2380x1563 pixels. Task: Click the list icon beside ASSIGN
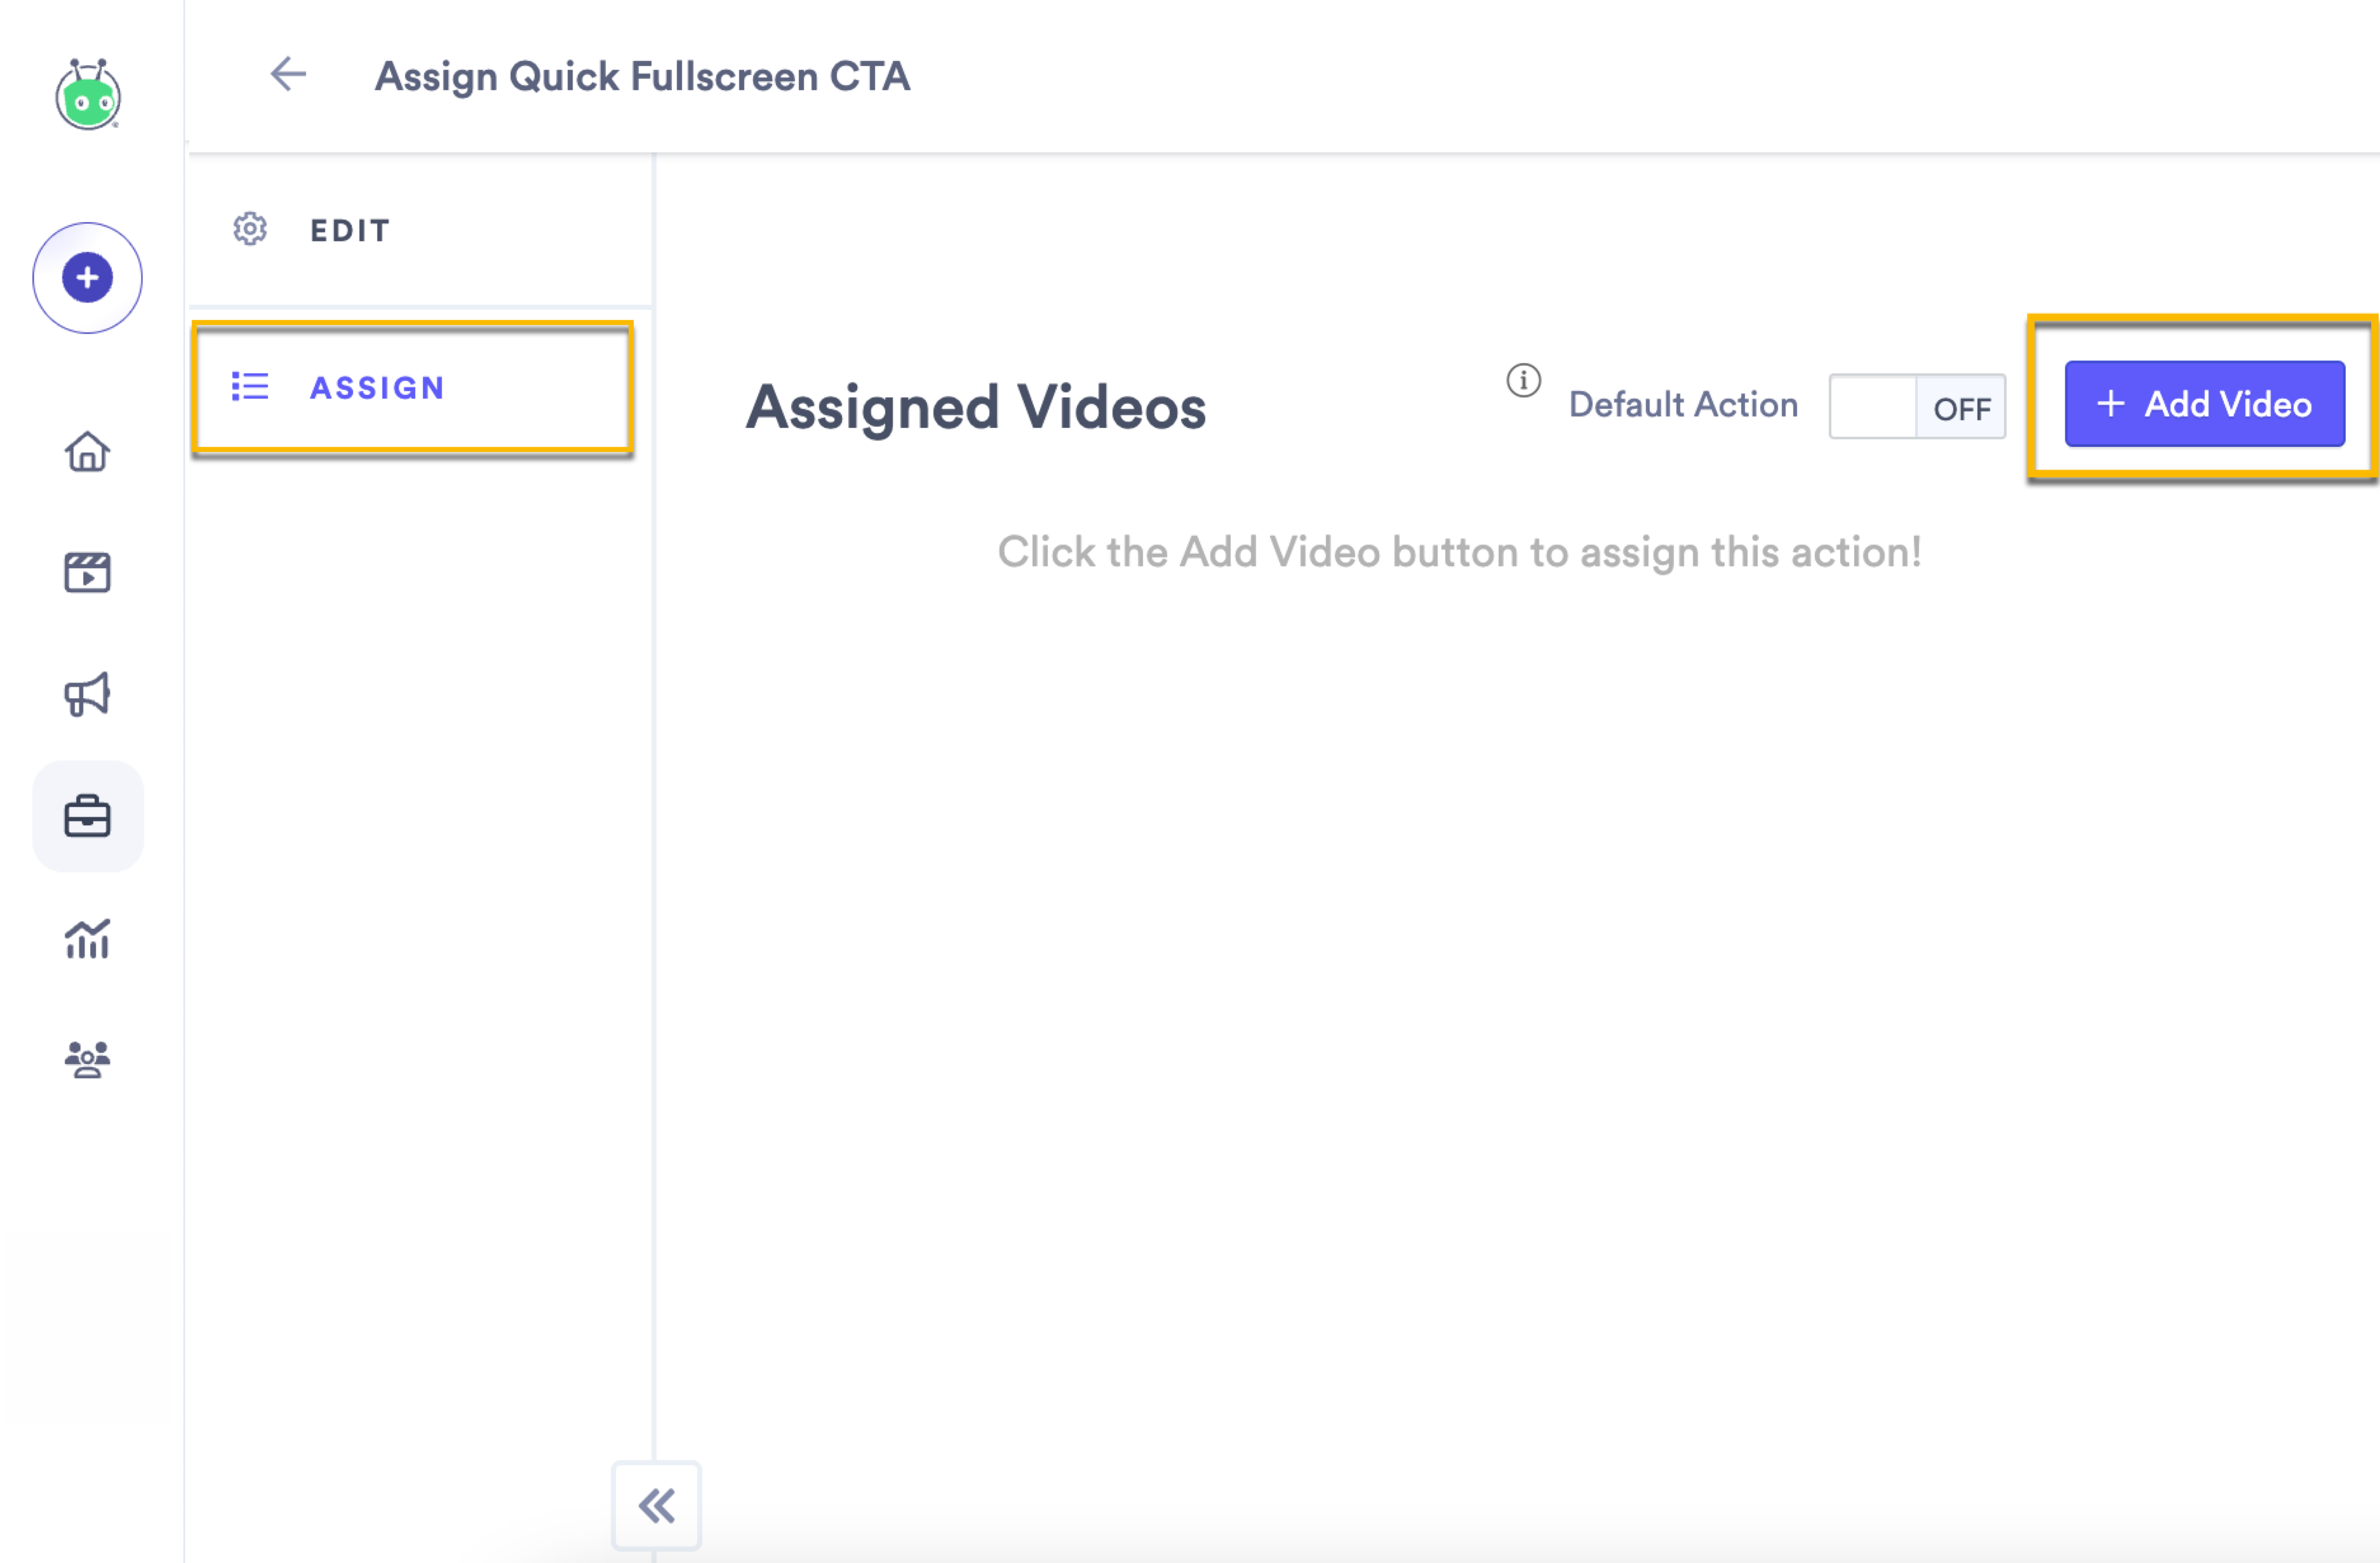(250, 388)
